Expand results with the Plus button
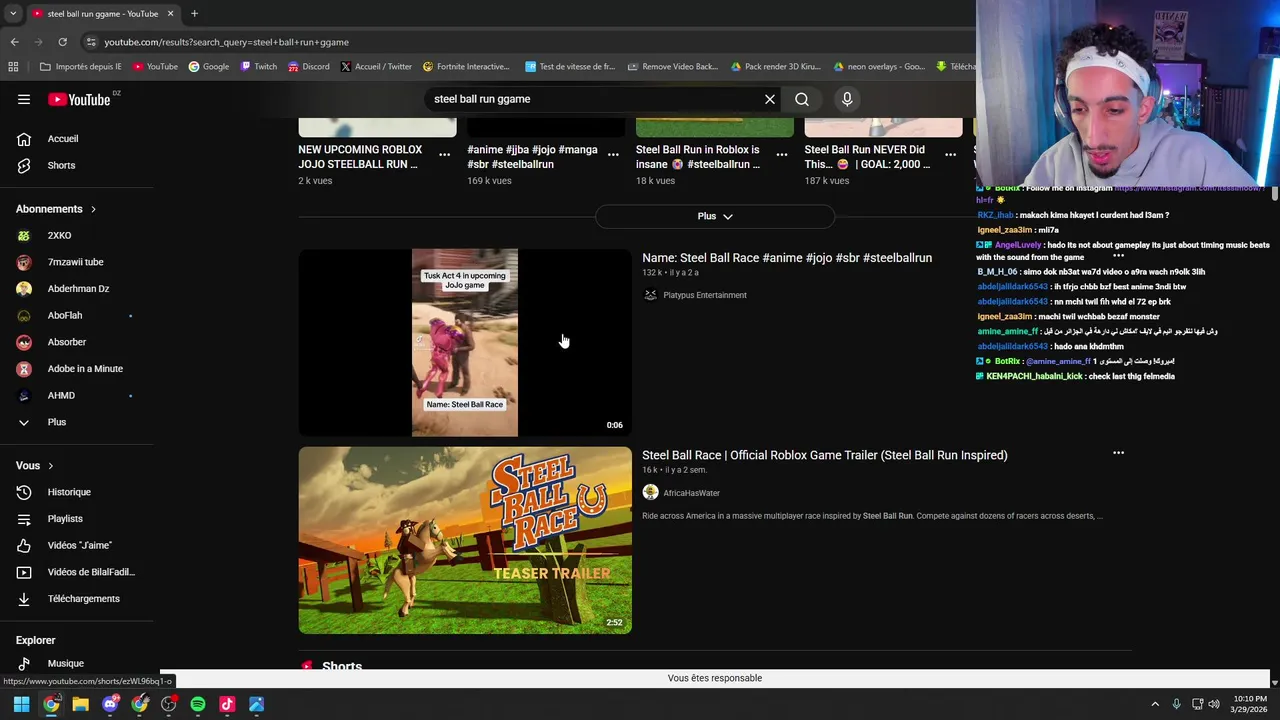 715,216
